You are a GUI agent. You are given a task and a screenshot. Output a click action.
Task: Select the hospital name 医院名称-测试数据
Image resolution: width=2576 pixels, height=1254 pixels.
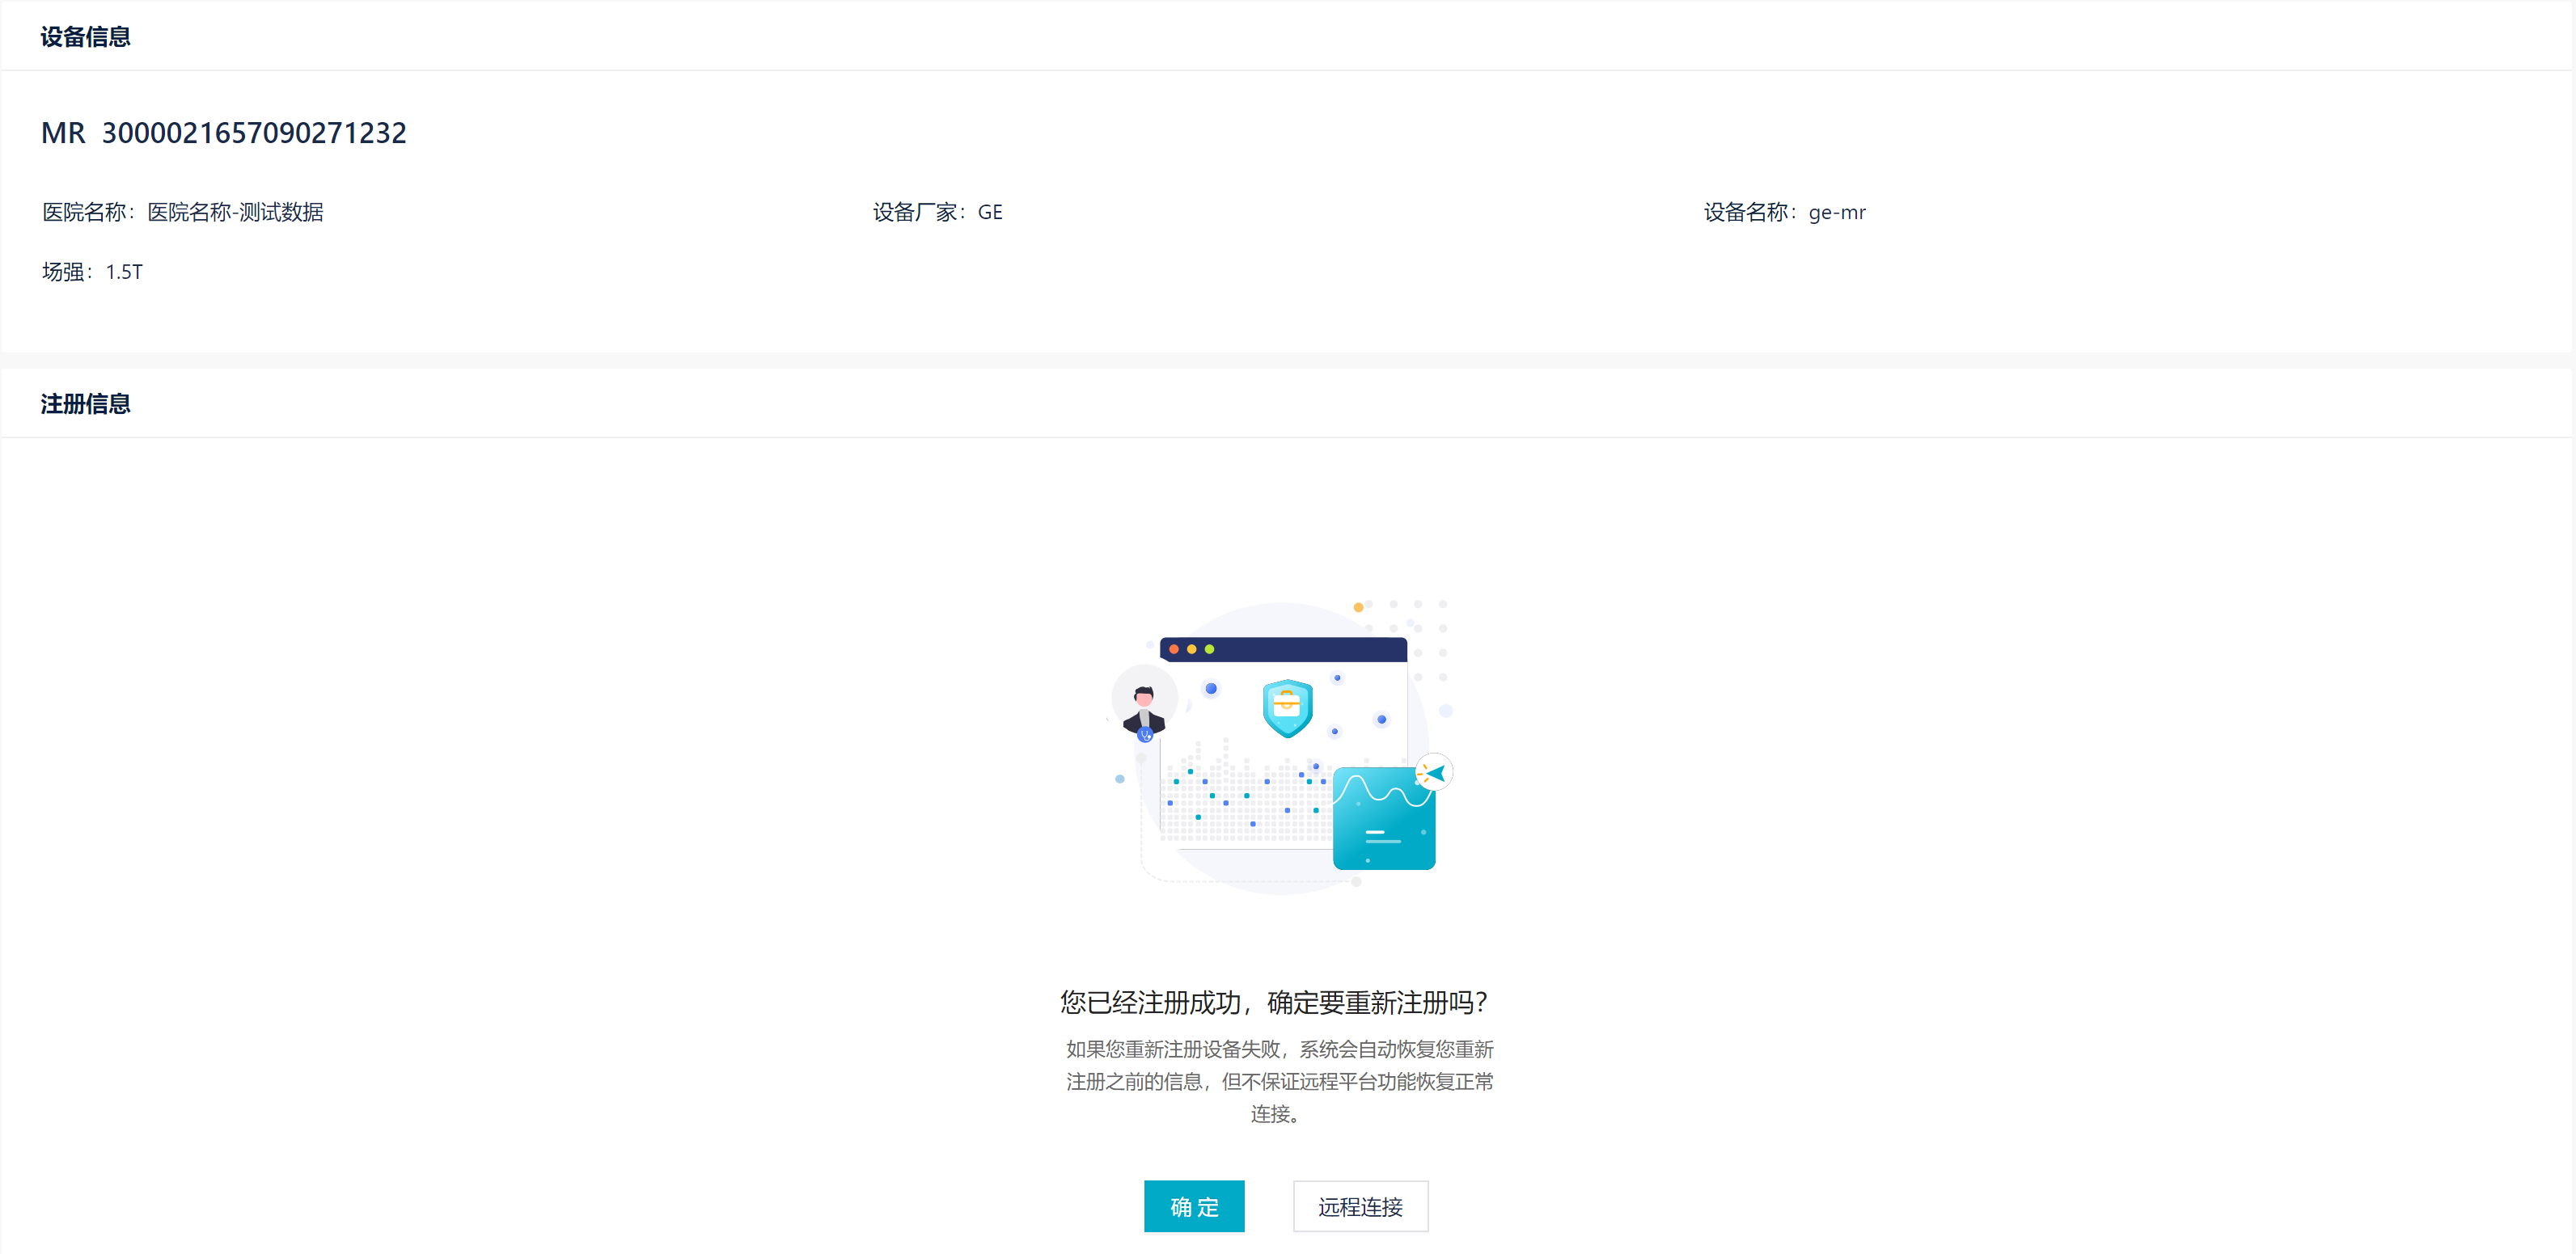(x=236, y=212)
